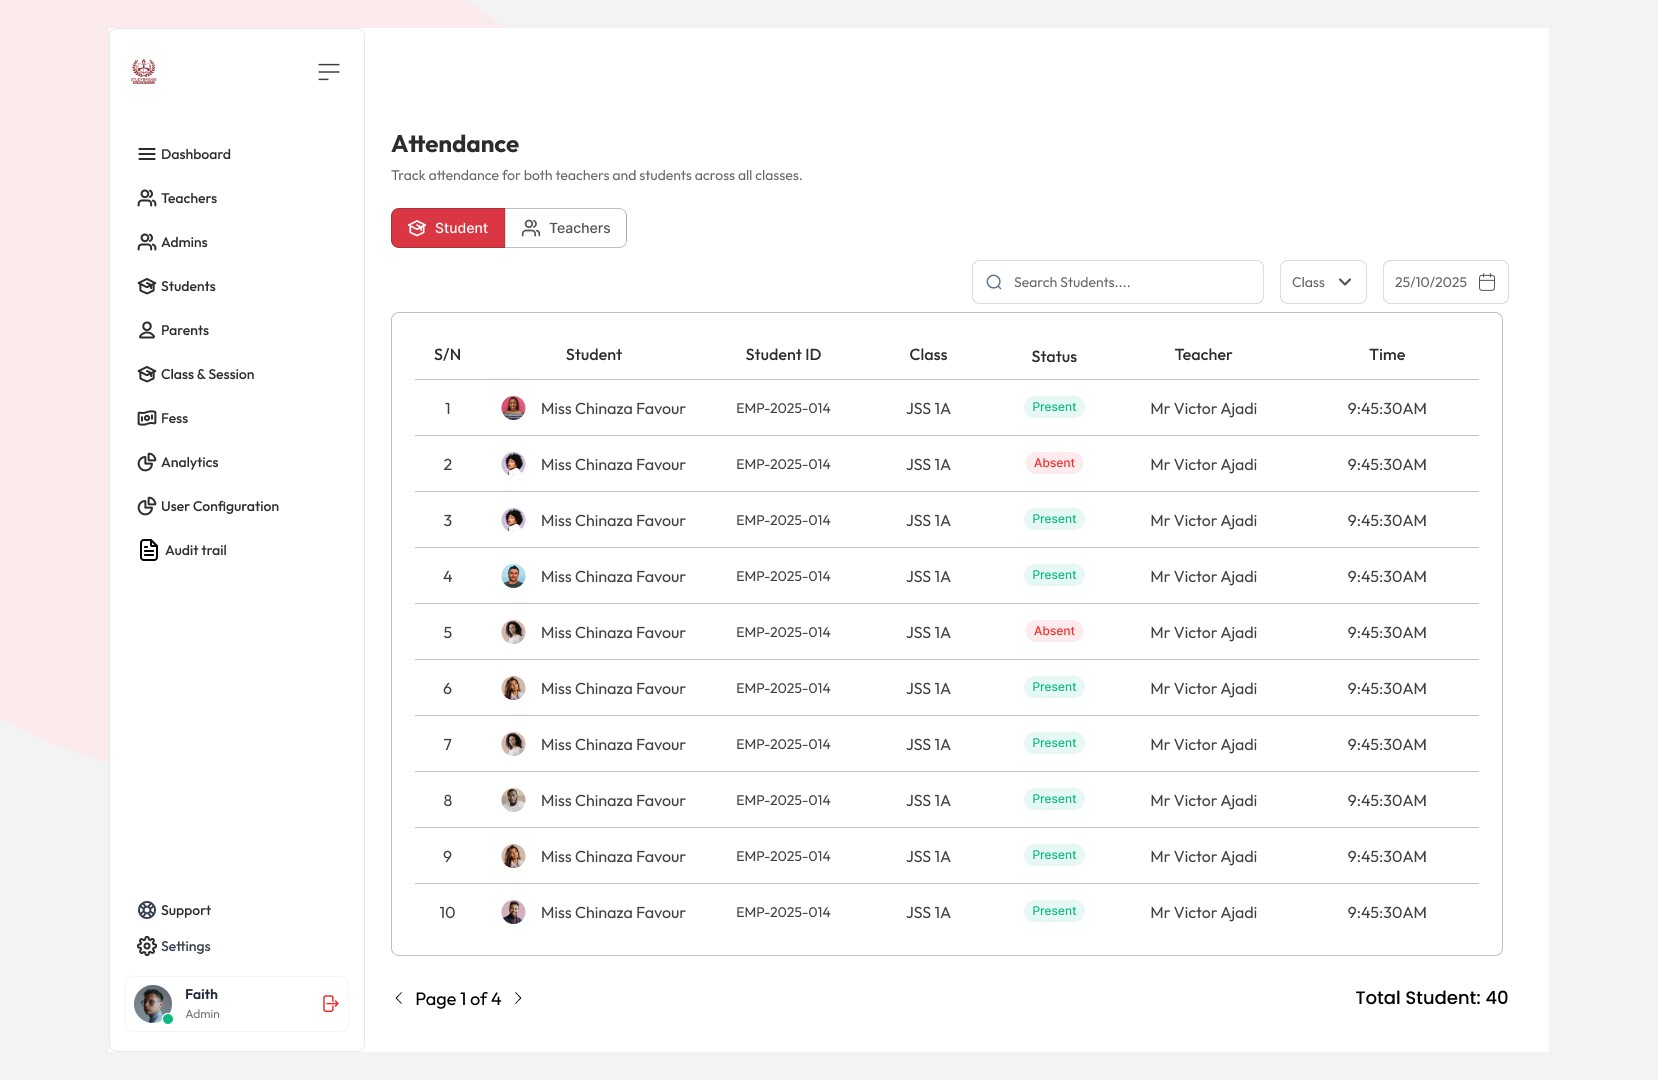The image size is (1658, 1080).
Task: Click the S/N column header
Action: pos(447,355)
